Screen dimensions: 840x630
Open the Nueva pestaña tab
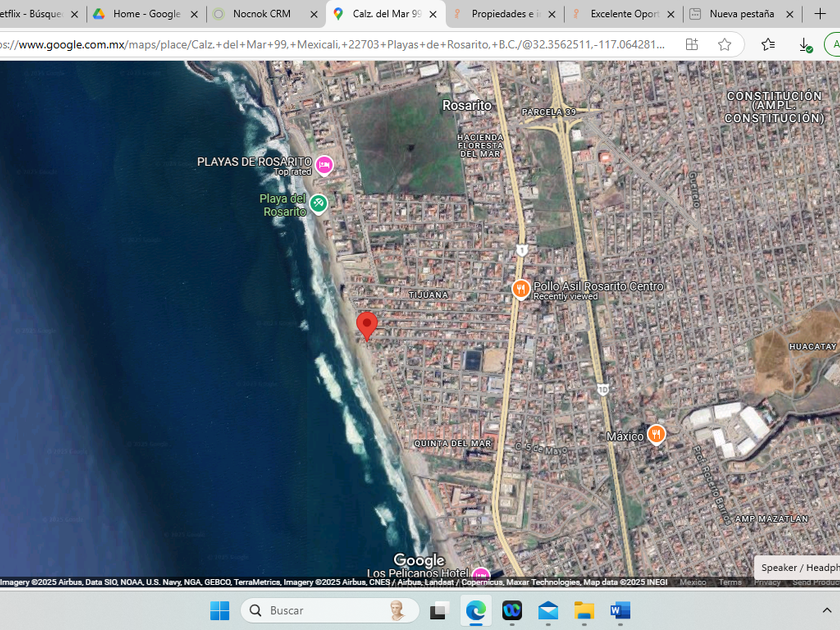pos(743,14)
